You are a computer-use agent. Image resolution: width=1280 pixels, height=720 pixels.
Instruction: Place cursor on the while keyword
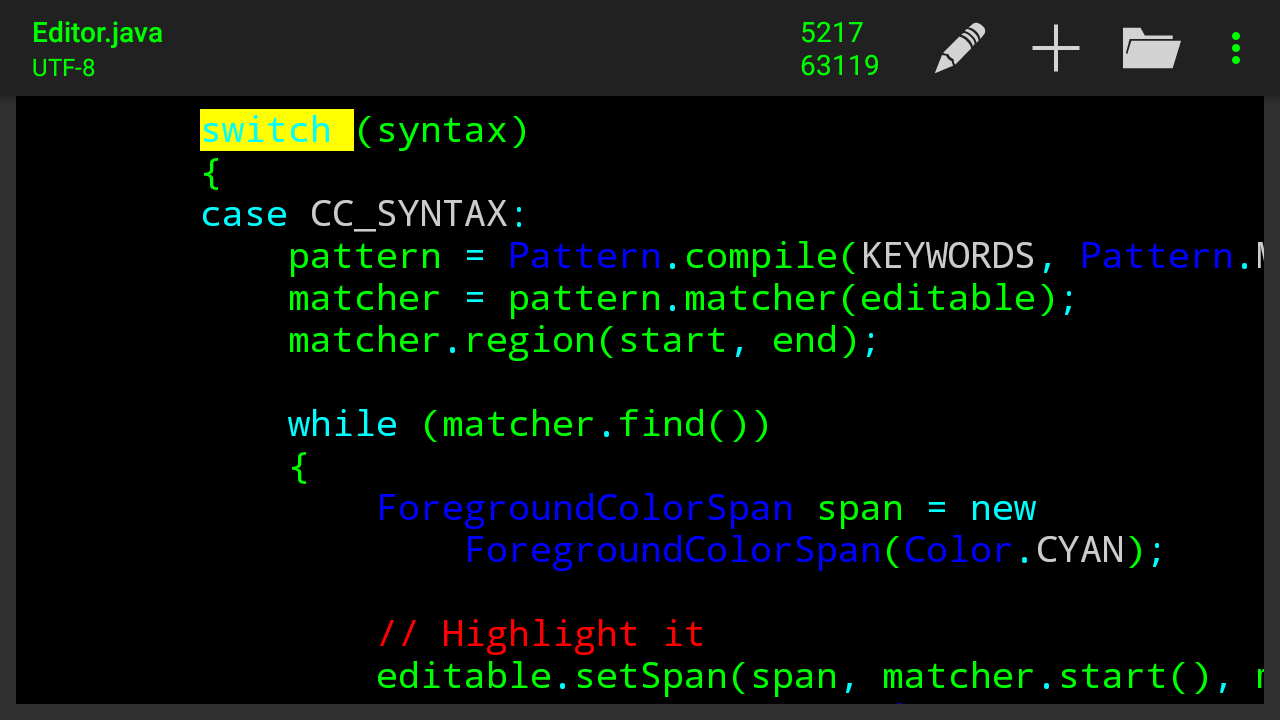(x=342, y=424)
